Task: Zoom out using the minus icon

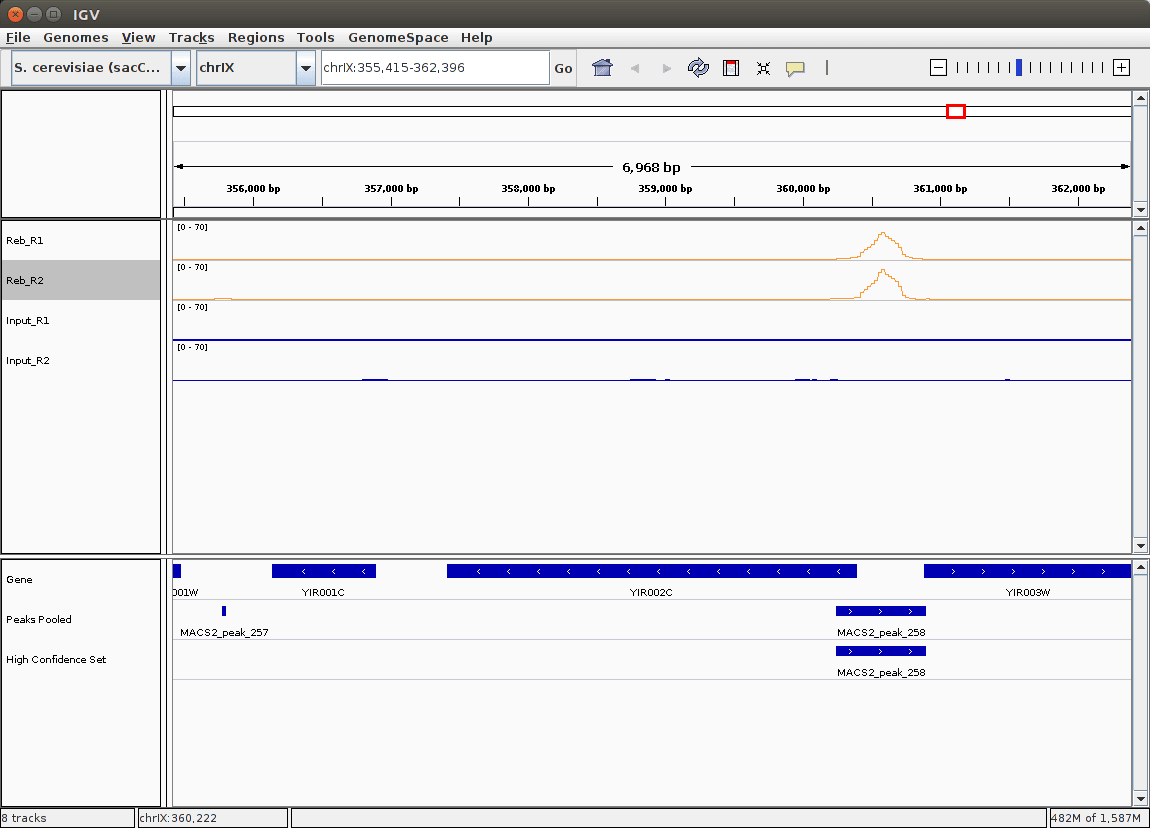Action: [938, 67]
